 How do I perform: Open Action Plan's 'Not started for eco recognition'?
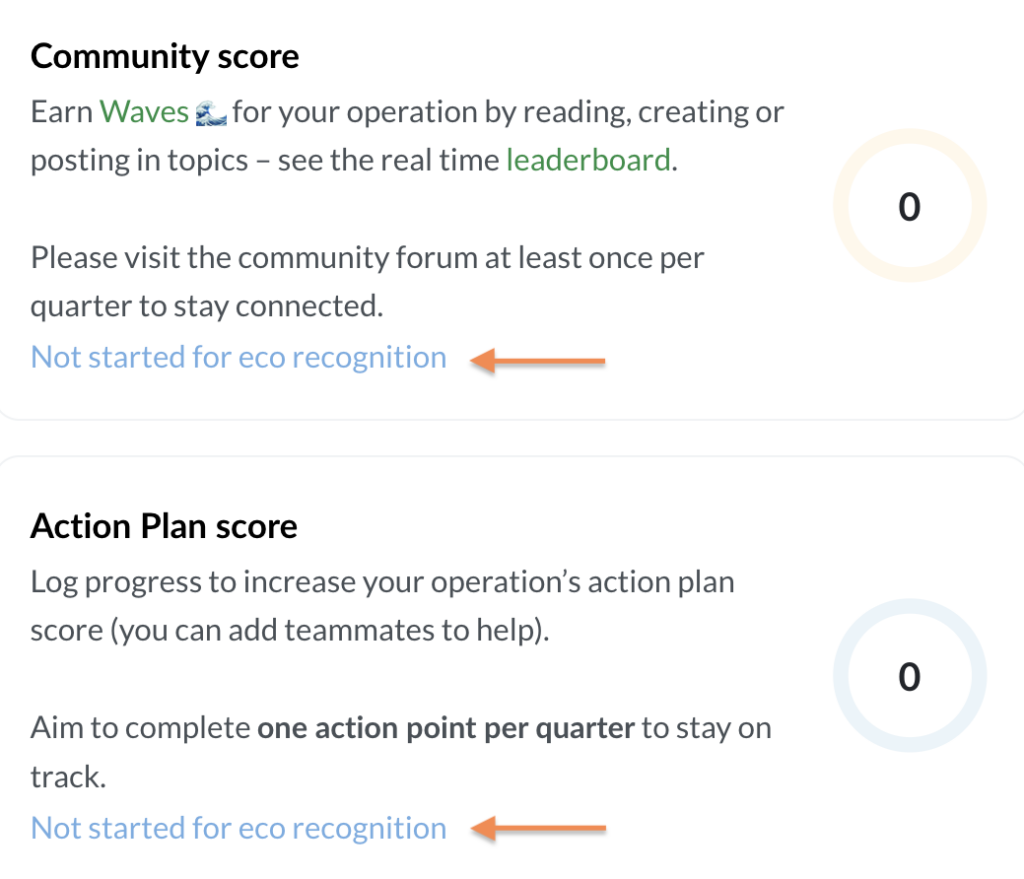[x=239, y=828]
